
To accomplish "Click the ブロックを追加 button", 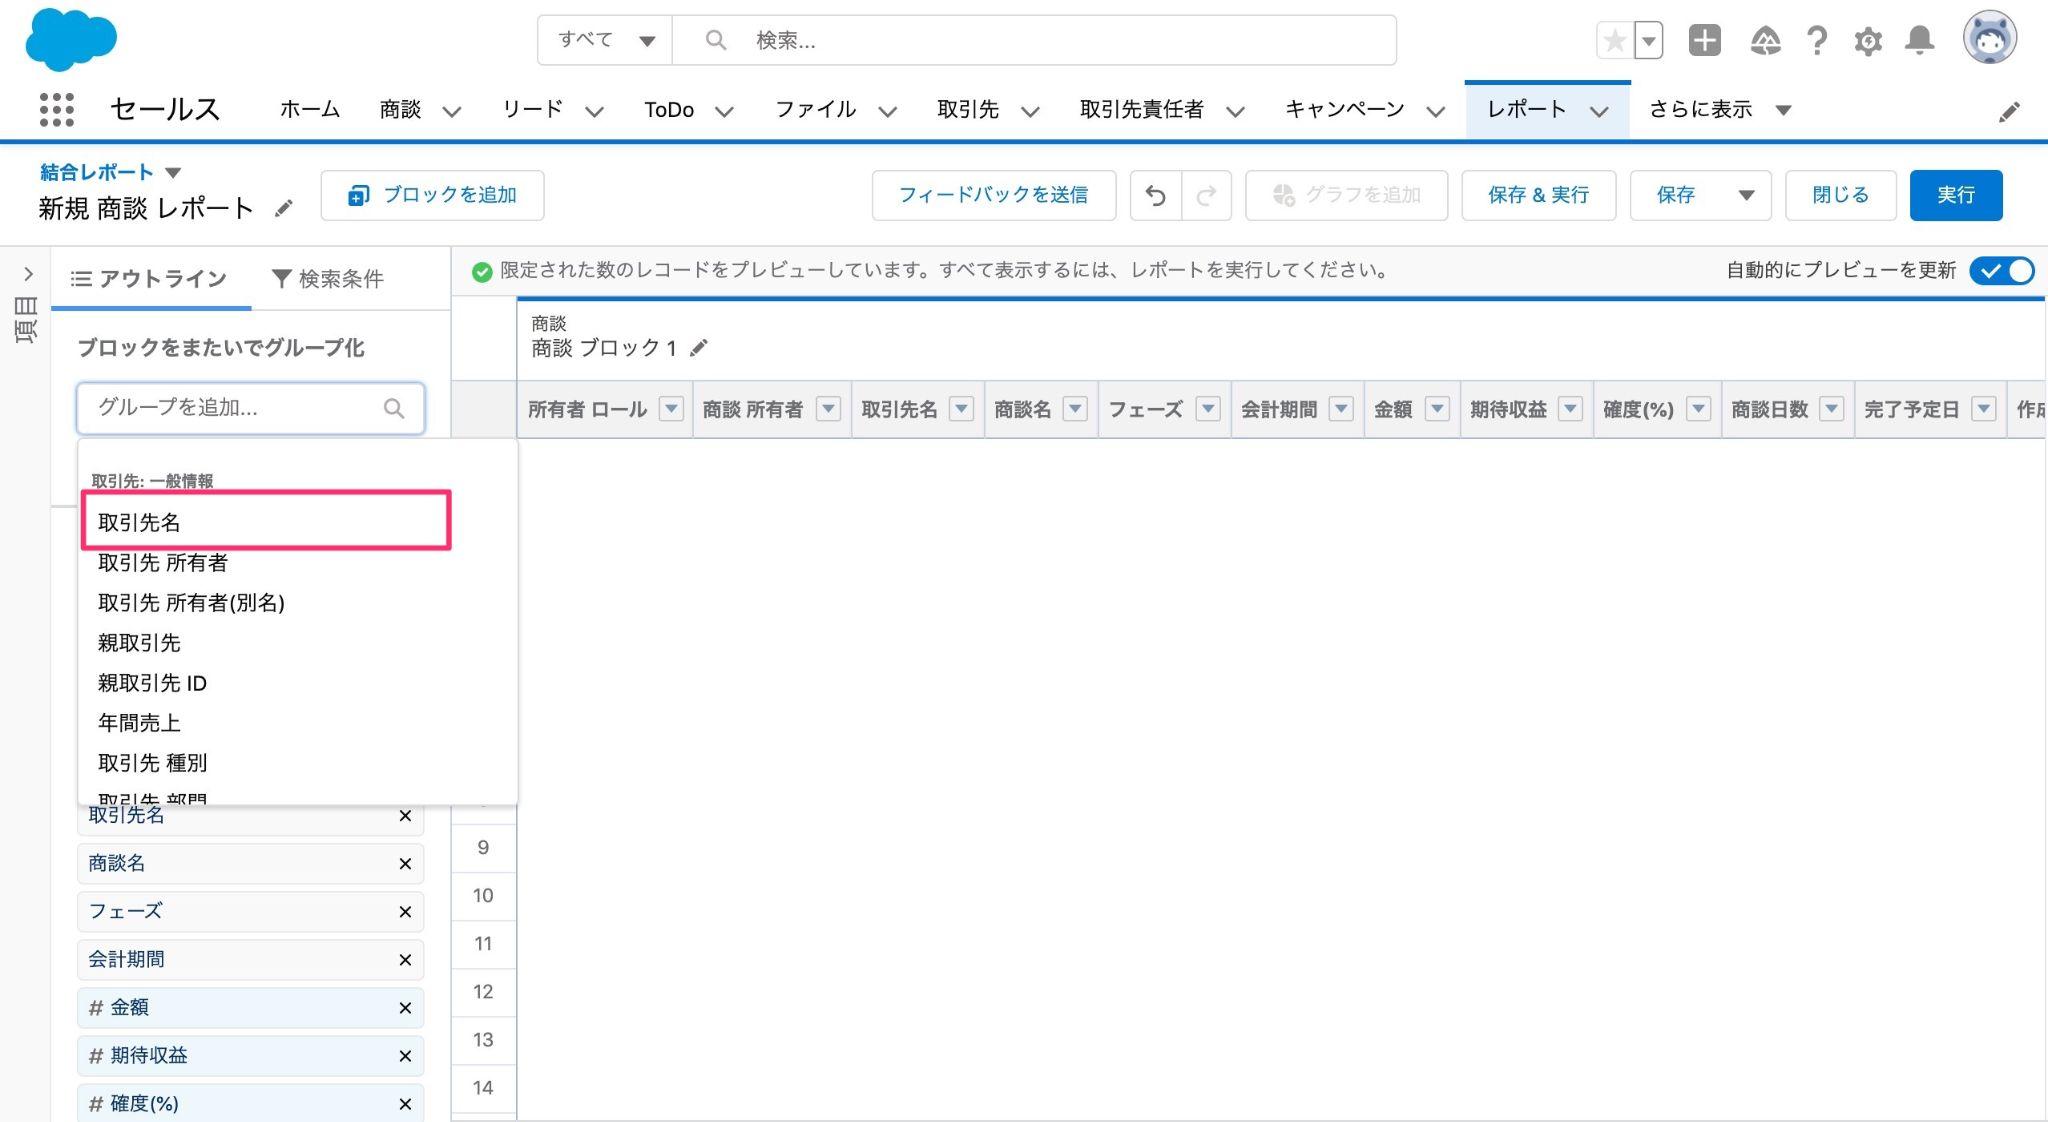I will 432,195.
